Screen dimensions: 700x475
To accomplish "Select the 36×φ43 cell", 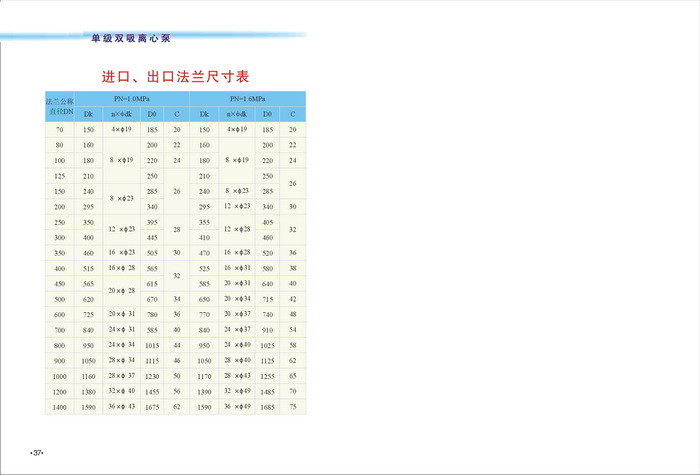I will [121, 407].
